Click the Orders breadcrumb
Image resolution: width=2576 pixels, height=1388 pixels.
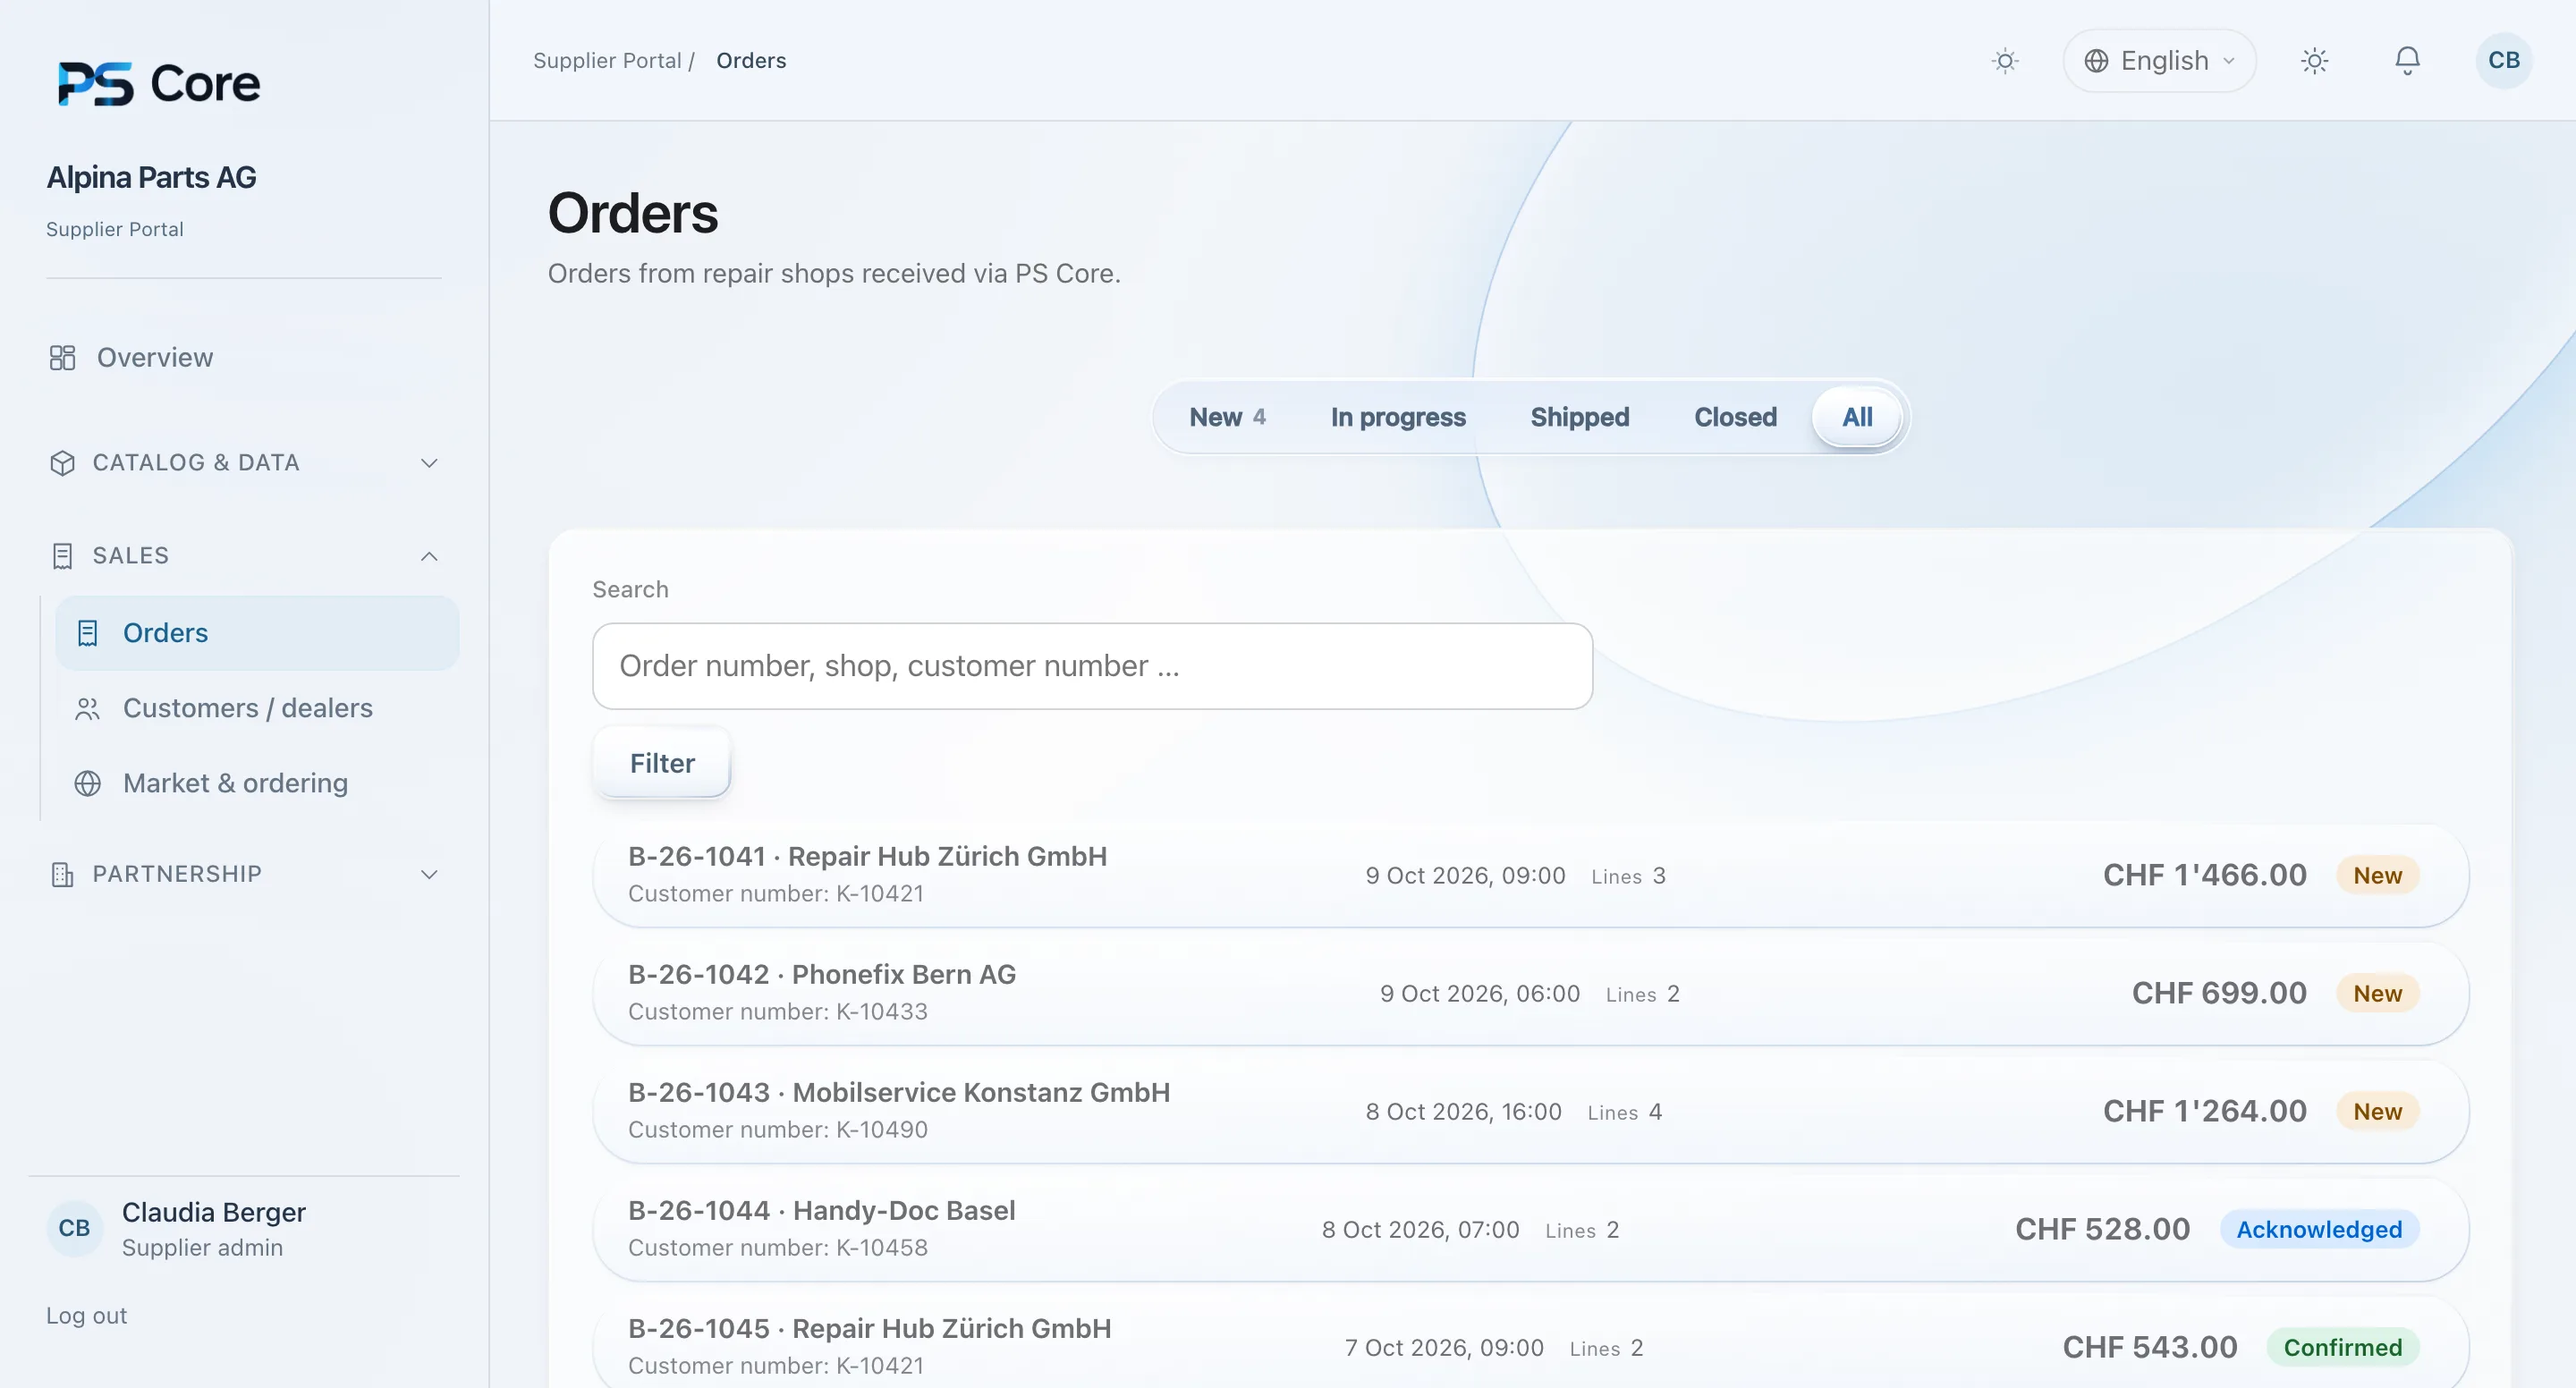pyautogui.click(x=751, y=61)
